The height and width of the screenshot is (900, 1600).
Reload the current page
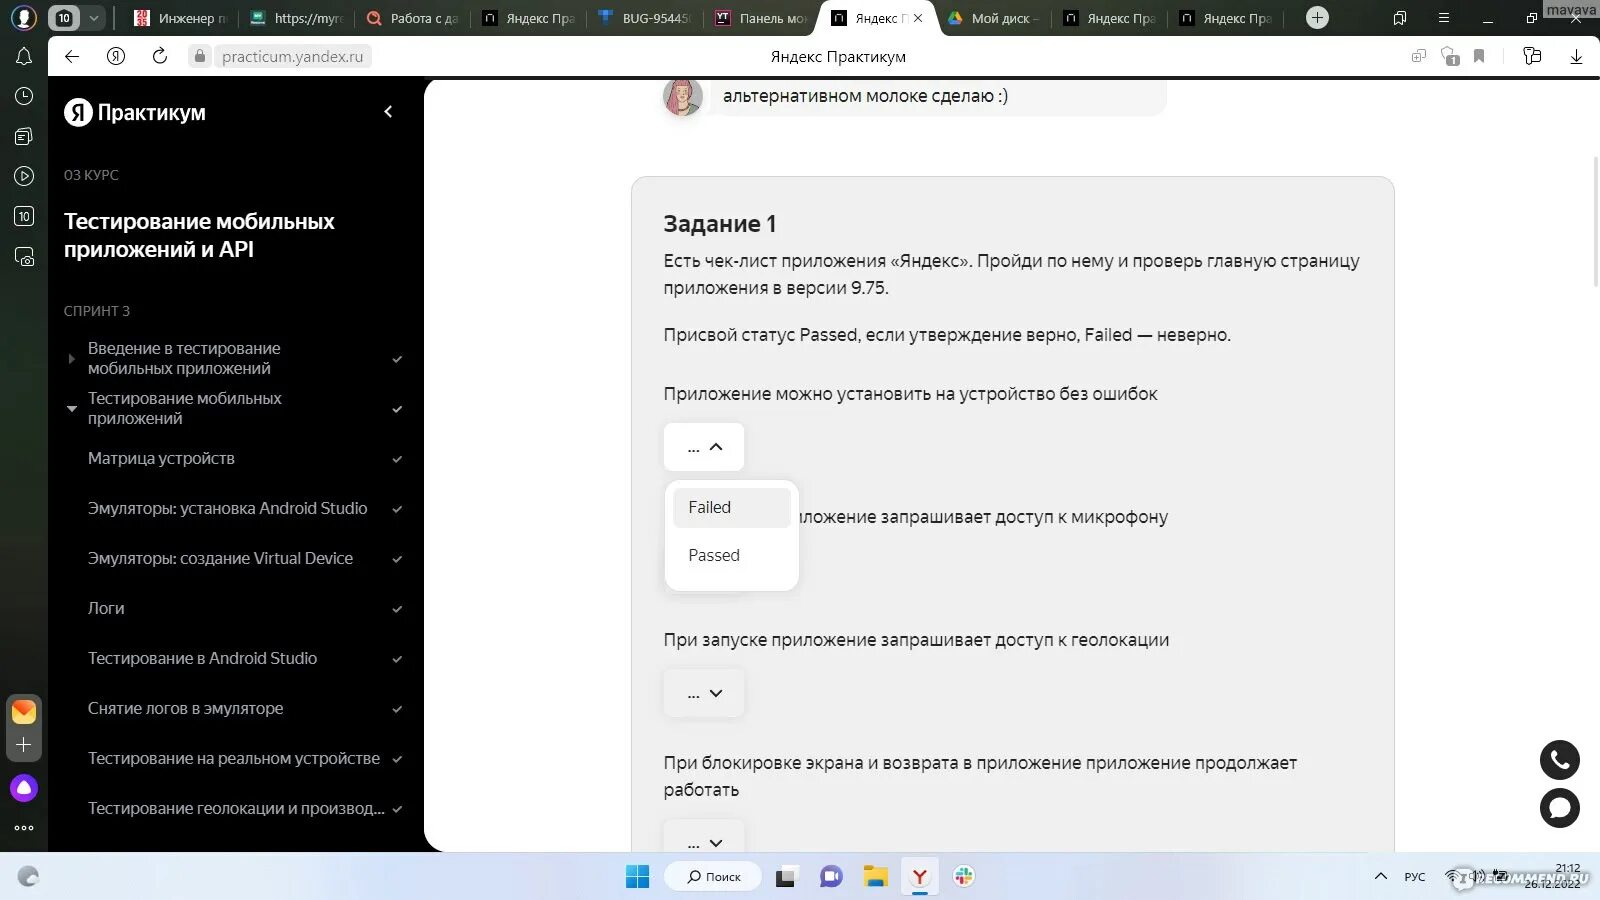pyautogui.click(x=160, y=57)
